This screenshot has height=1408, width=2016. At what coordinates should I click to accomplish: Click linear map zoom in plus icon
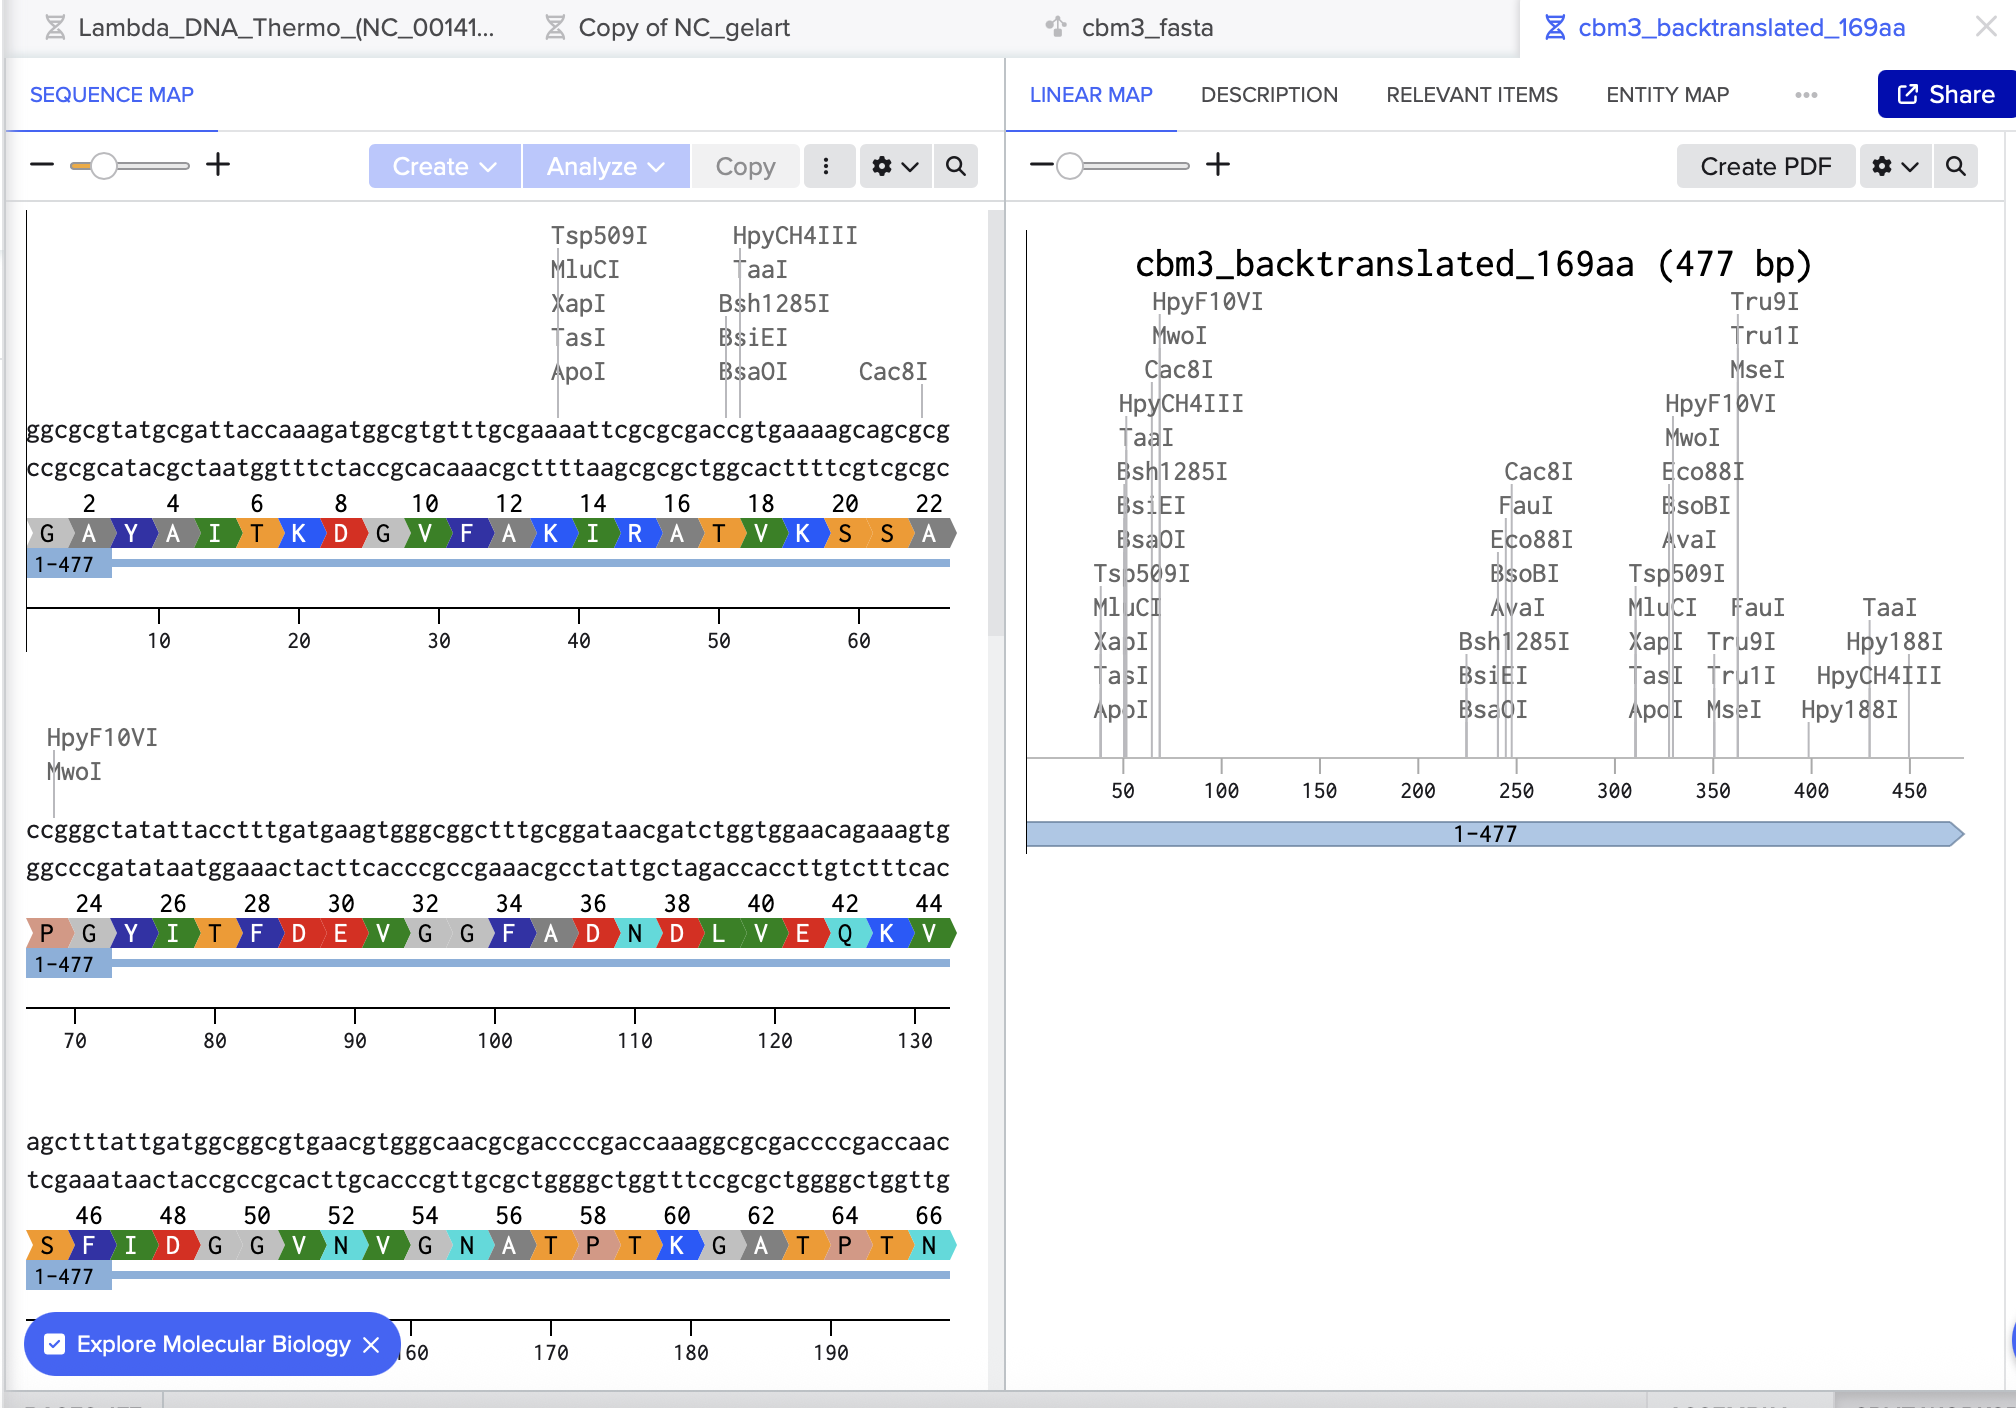pyautogui.click(x=1218, y=165)
